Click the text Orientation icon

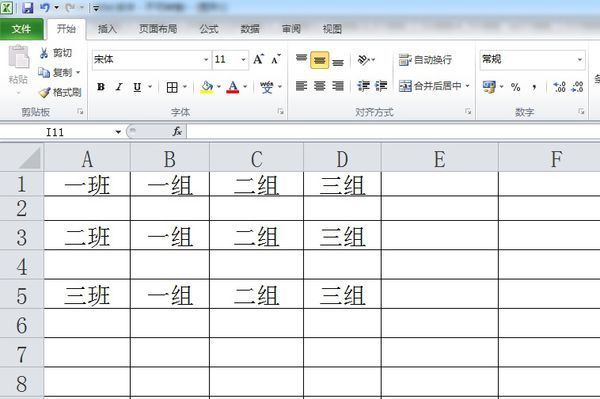(364, 60)
